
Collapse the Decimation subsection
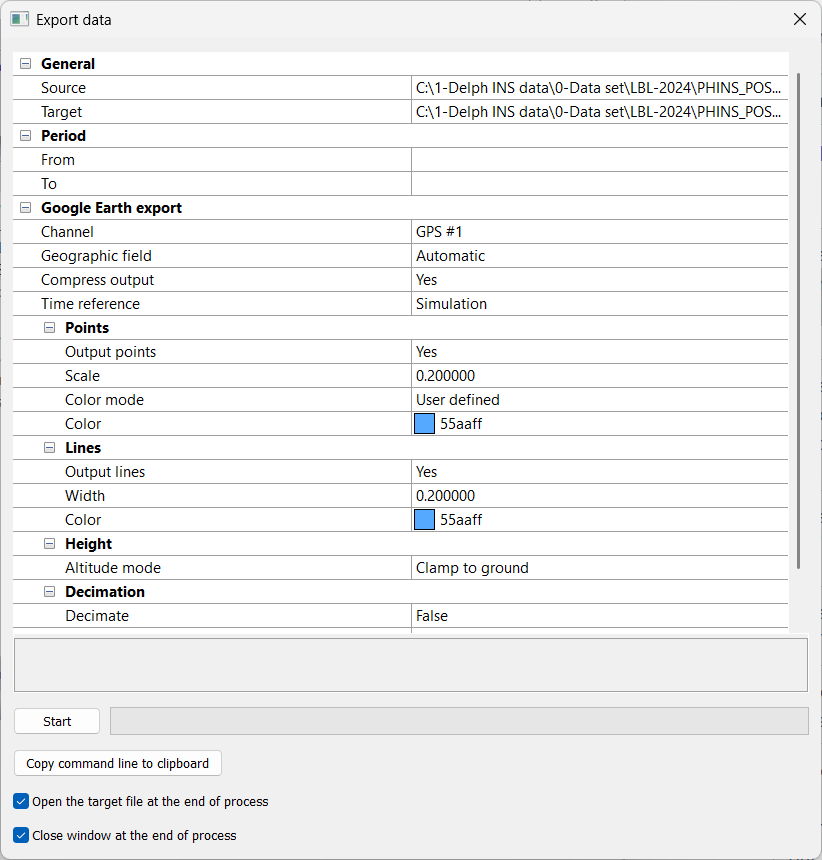[50, 592]
